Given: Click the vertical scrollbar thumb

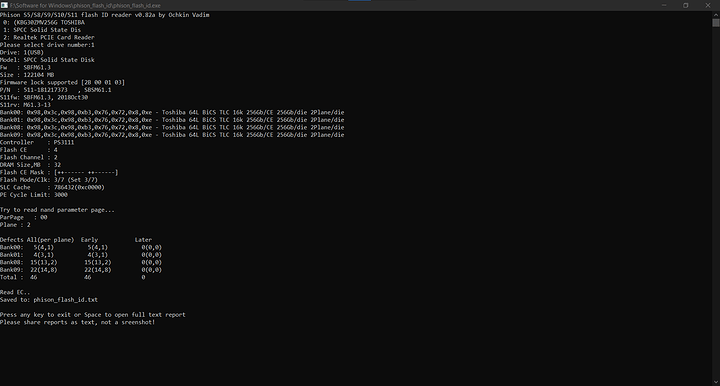Looking at the screenshot, I should [716, 22].
